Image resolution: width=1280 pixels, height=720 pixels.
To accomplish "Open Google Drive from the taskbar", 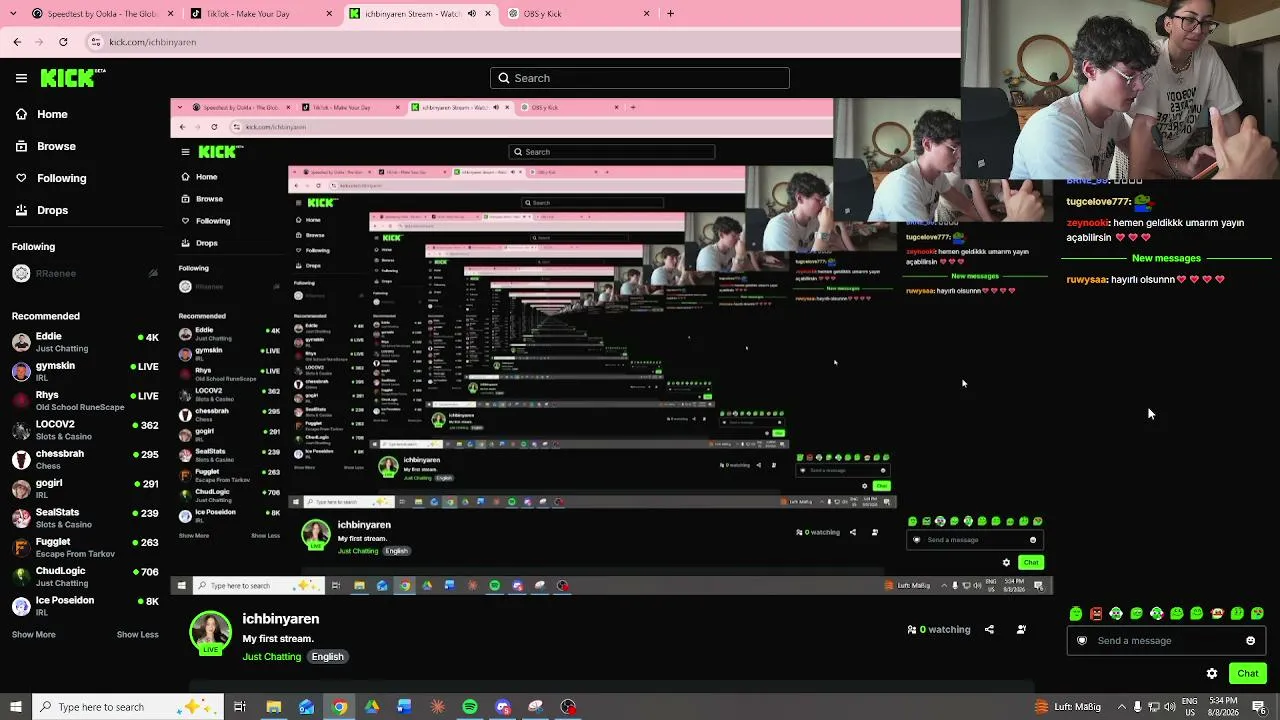I will (x=371, y=707).
